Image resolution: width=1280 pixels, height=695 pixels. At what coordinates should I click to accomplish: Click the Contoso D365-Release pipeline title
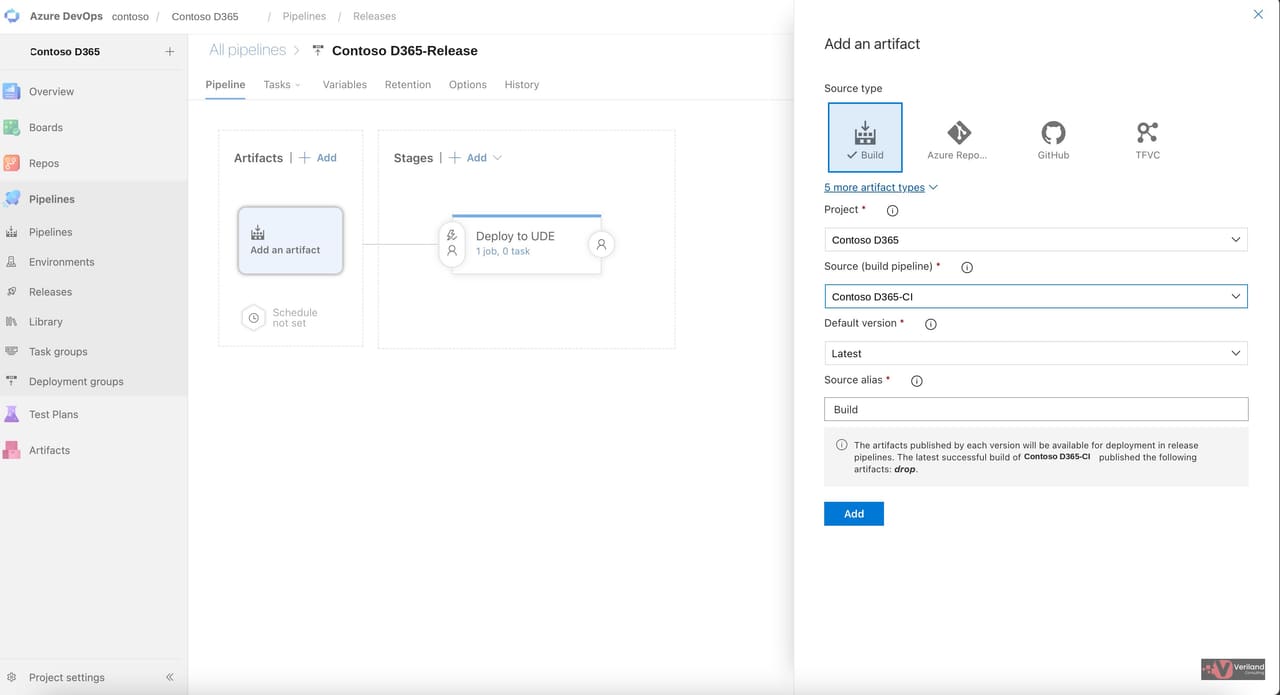[405, 50]
